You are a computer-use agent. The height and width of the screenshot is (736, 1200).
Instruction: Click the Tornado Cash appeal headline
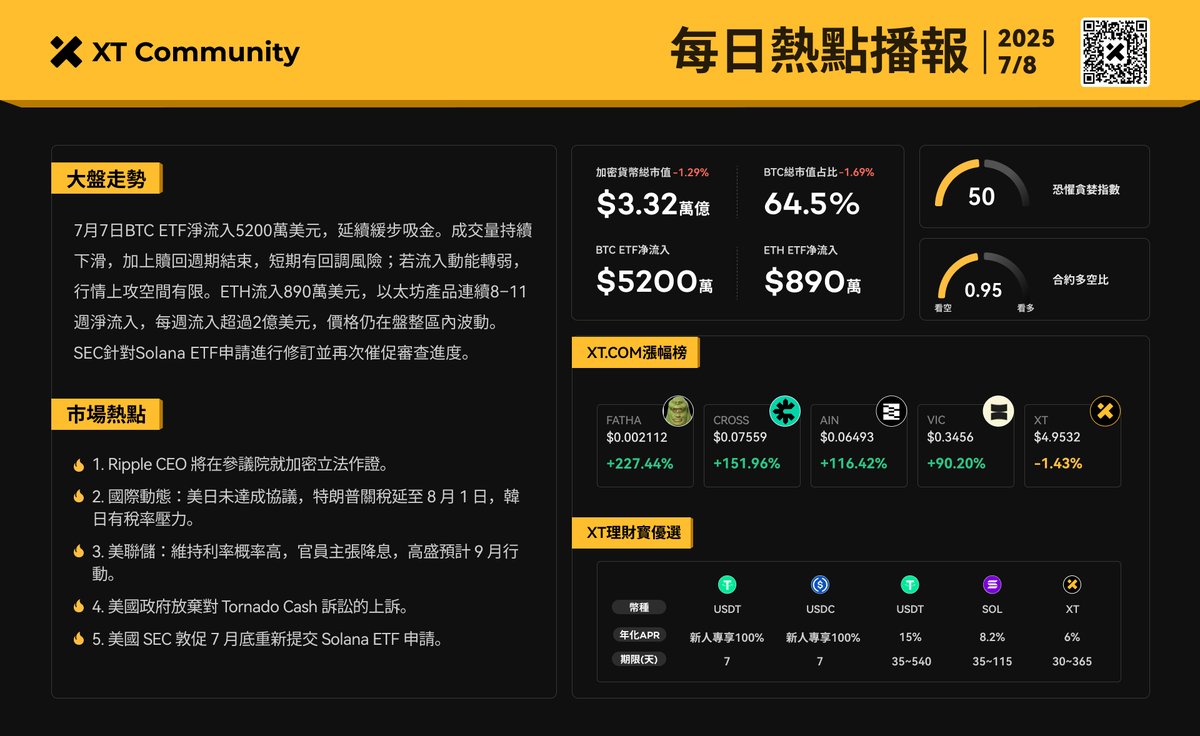[250, 606]
